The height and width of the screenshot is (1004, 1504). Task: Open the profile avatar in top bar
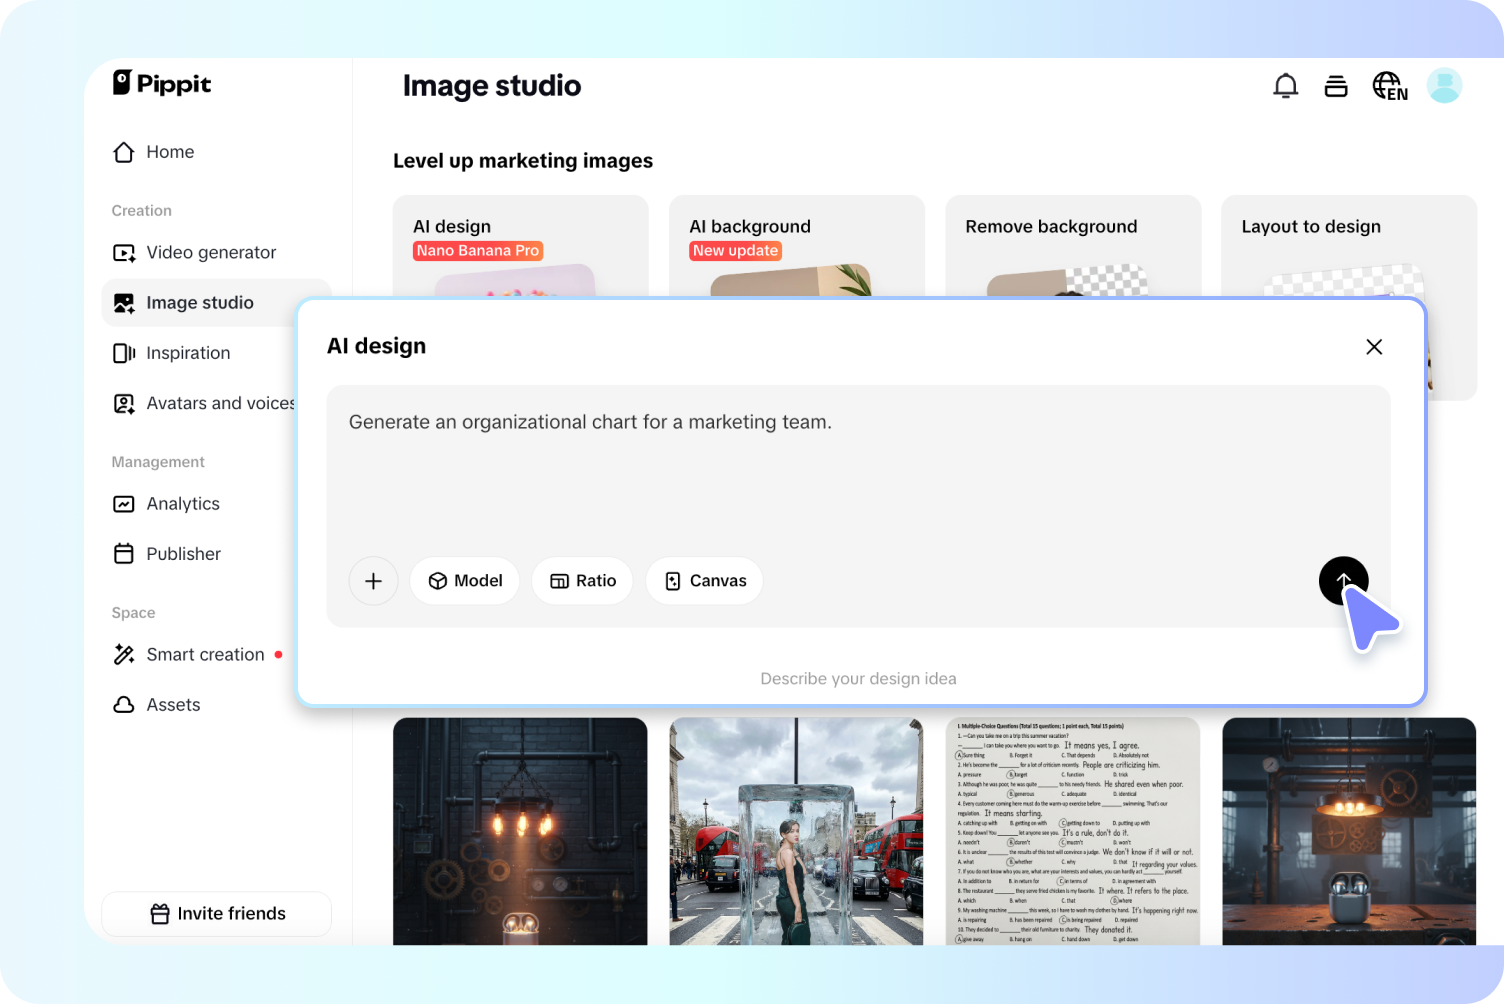(x=1443, y=85)
